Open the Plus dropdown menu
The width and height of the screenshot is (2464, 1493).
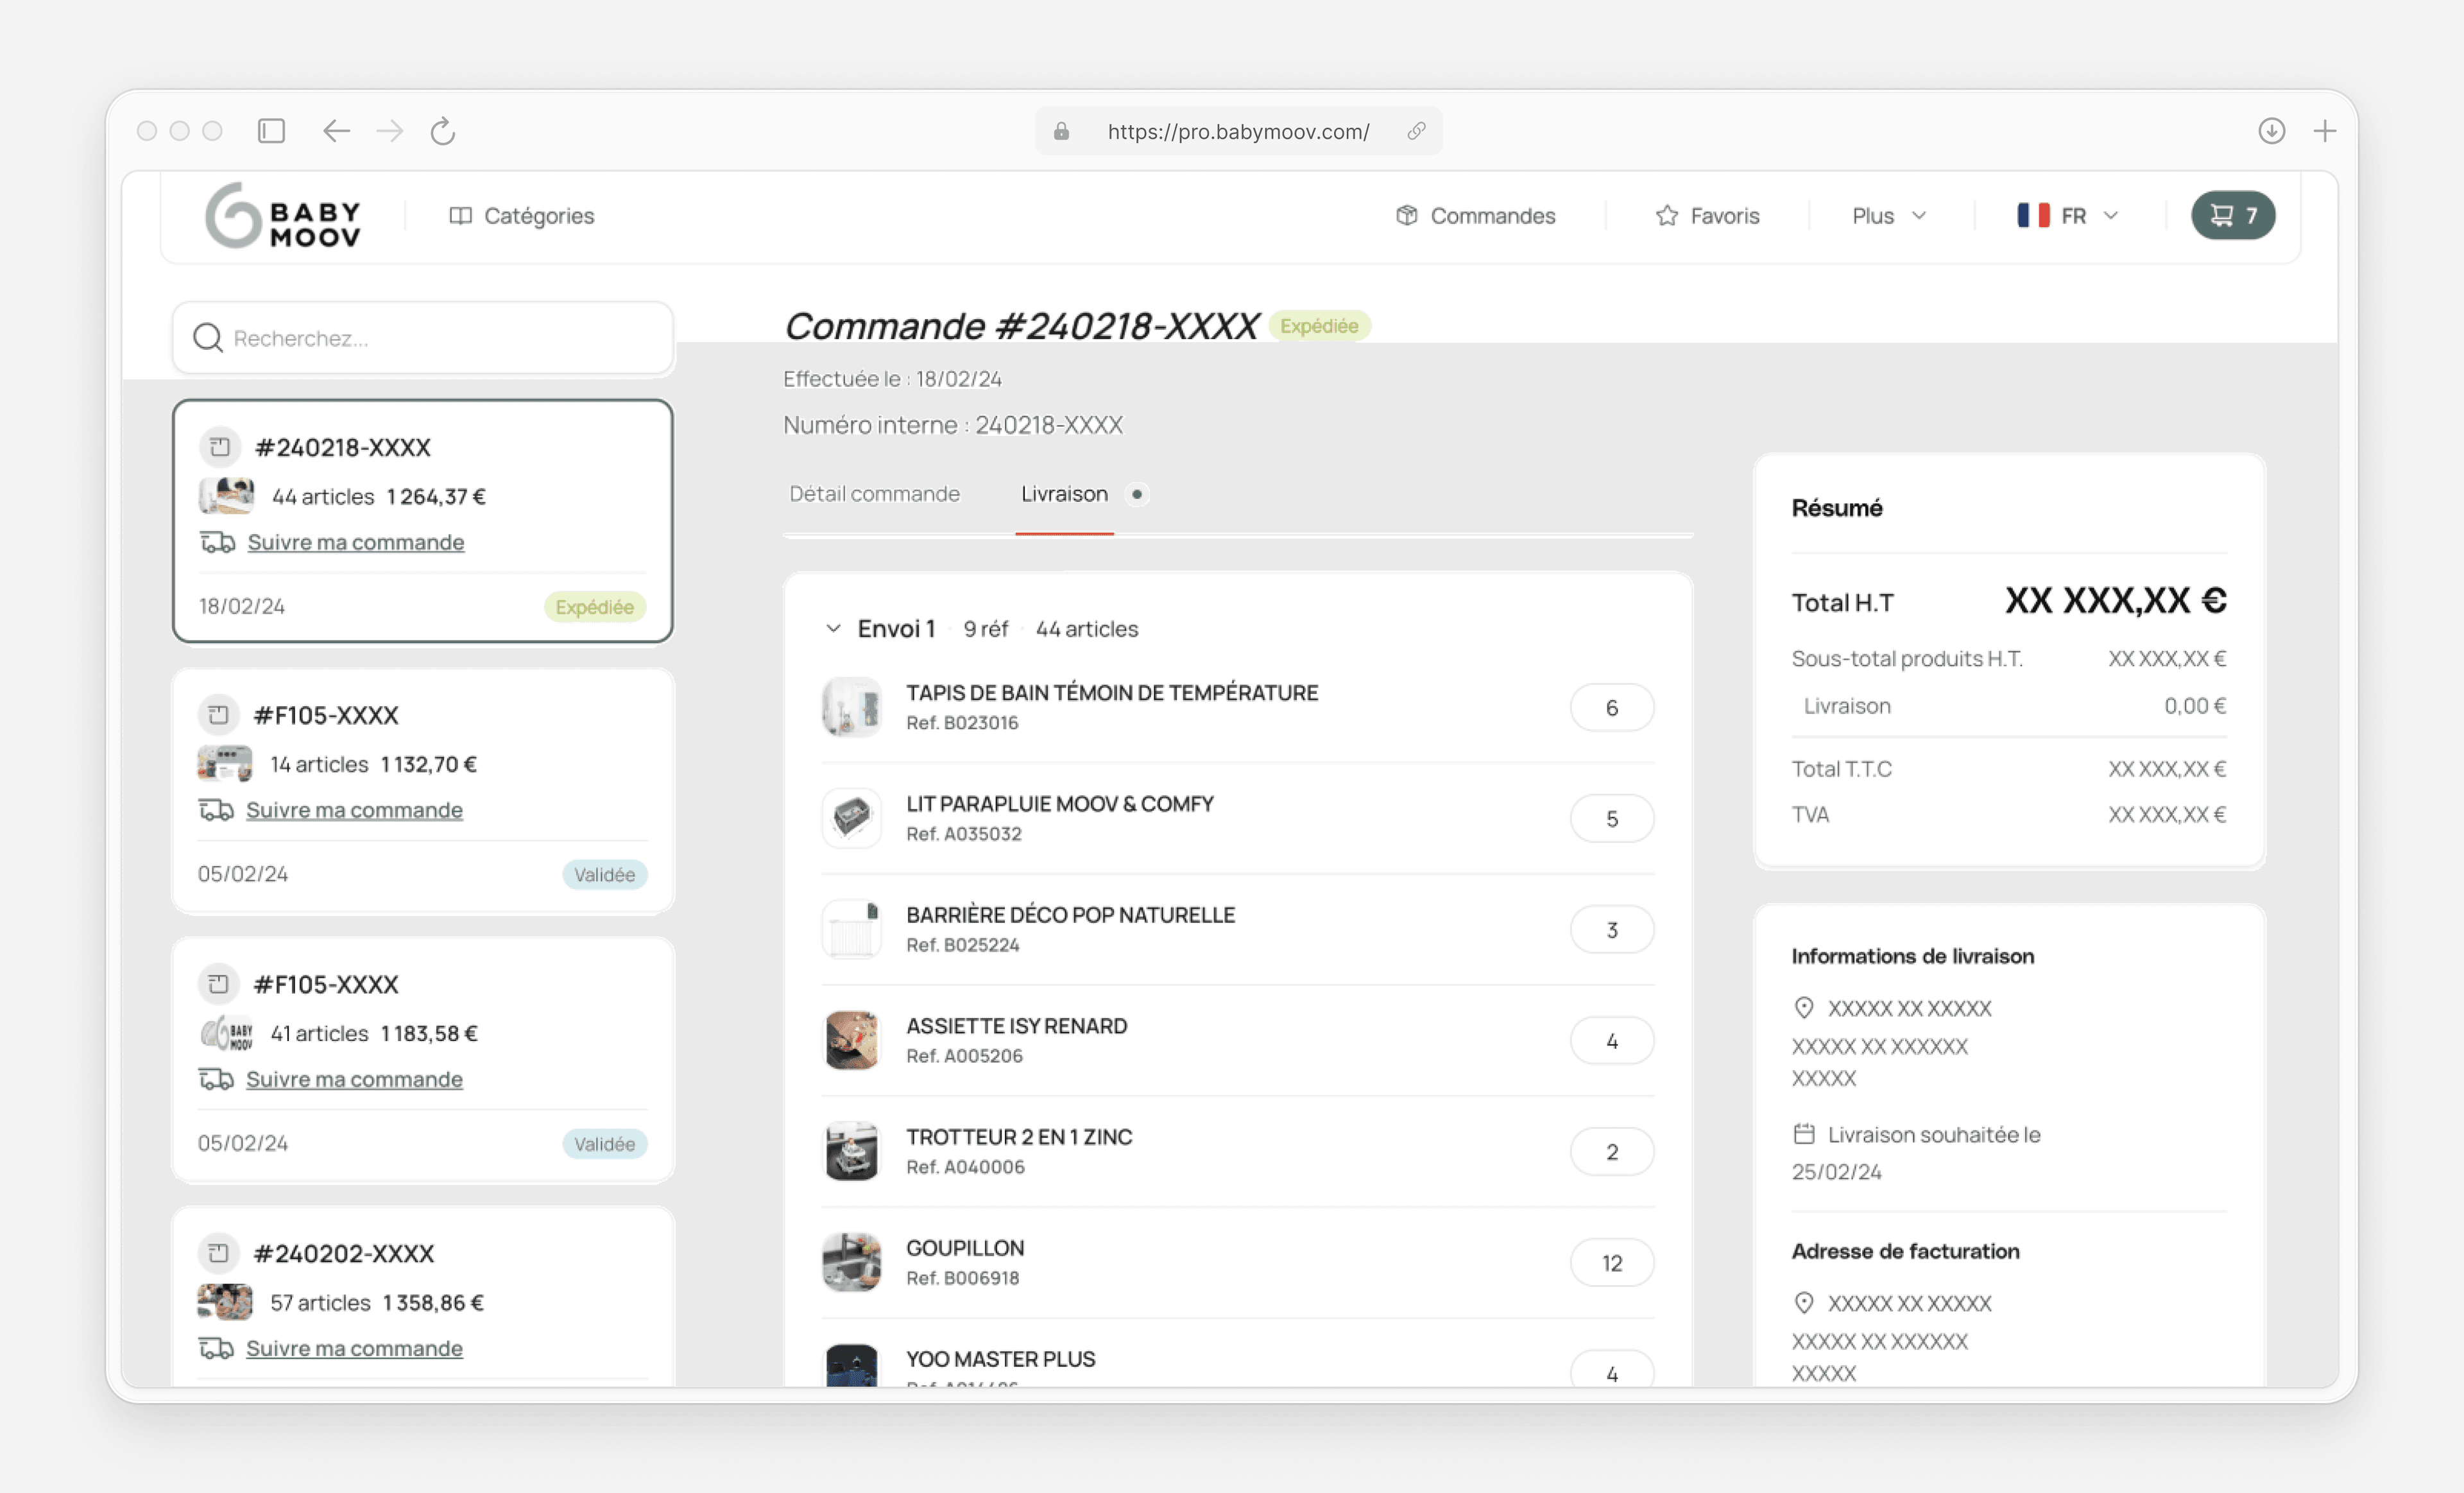[1888, 216]
